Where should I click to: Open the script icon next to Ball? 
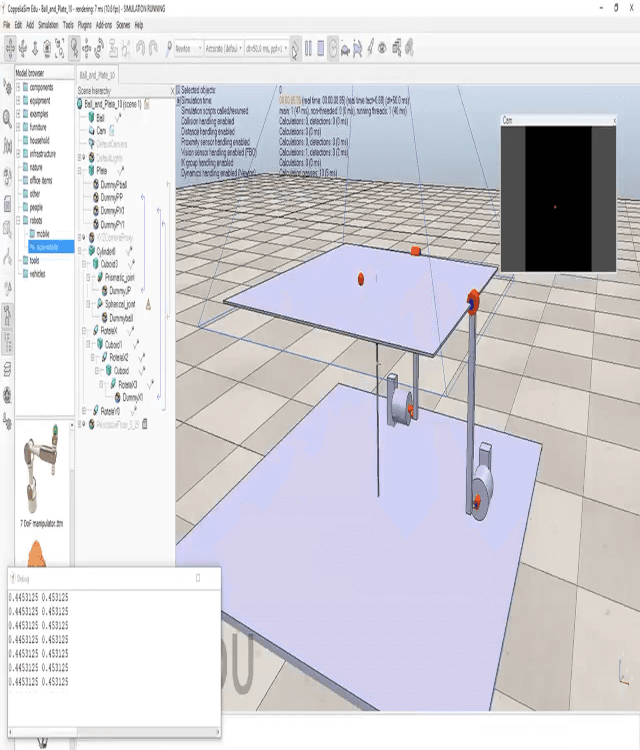119,117
